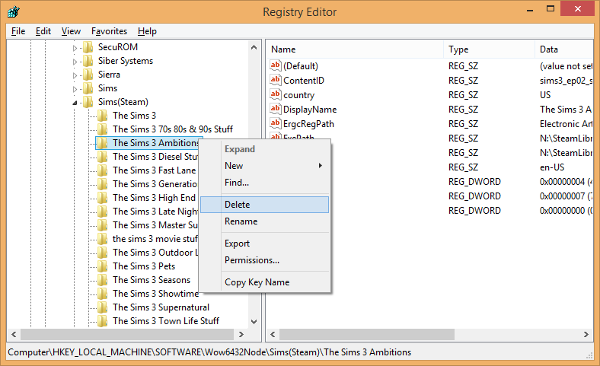Image resolution: width=600 pixels, height=366 pixels.
Task: Click the Name column header
Action: point(355,49)
